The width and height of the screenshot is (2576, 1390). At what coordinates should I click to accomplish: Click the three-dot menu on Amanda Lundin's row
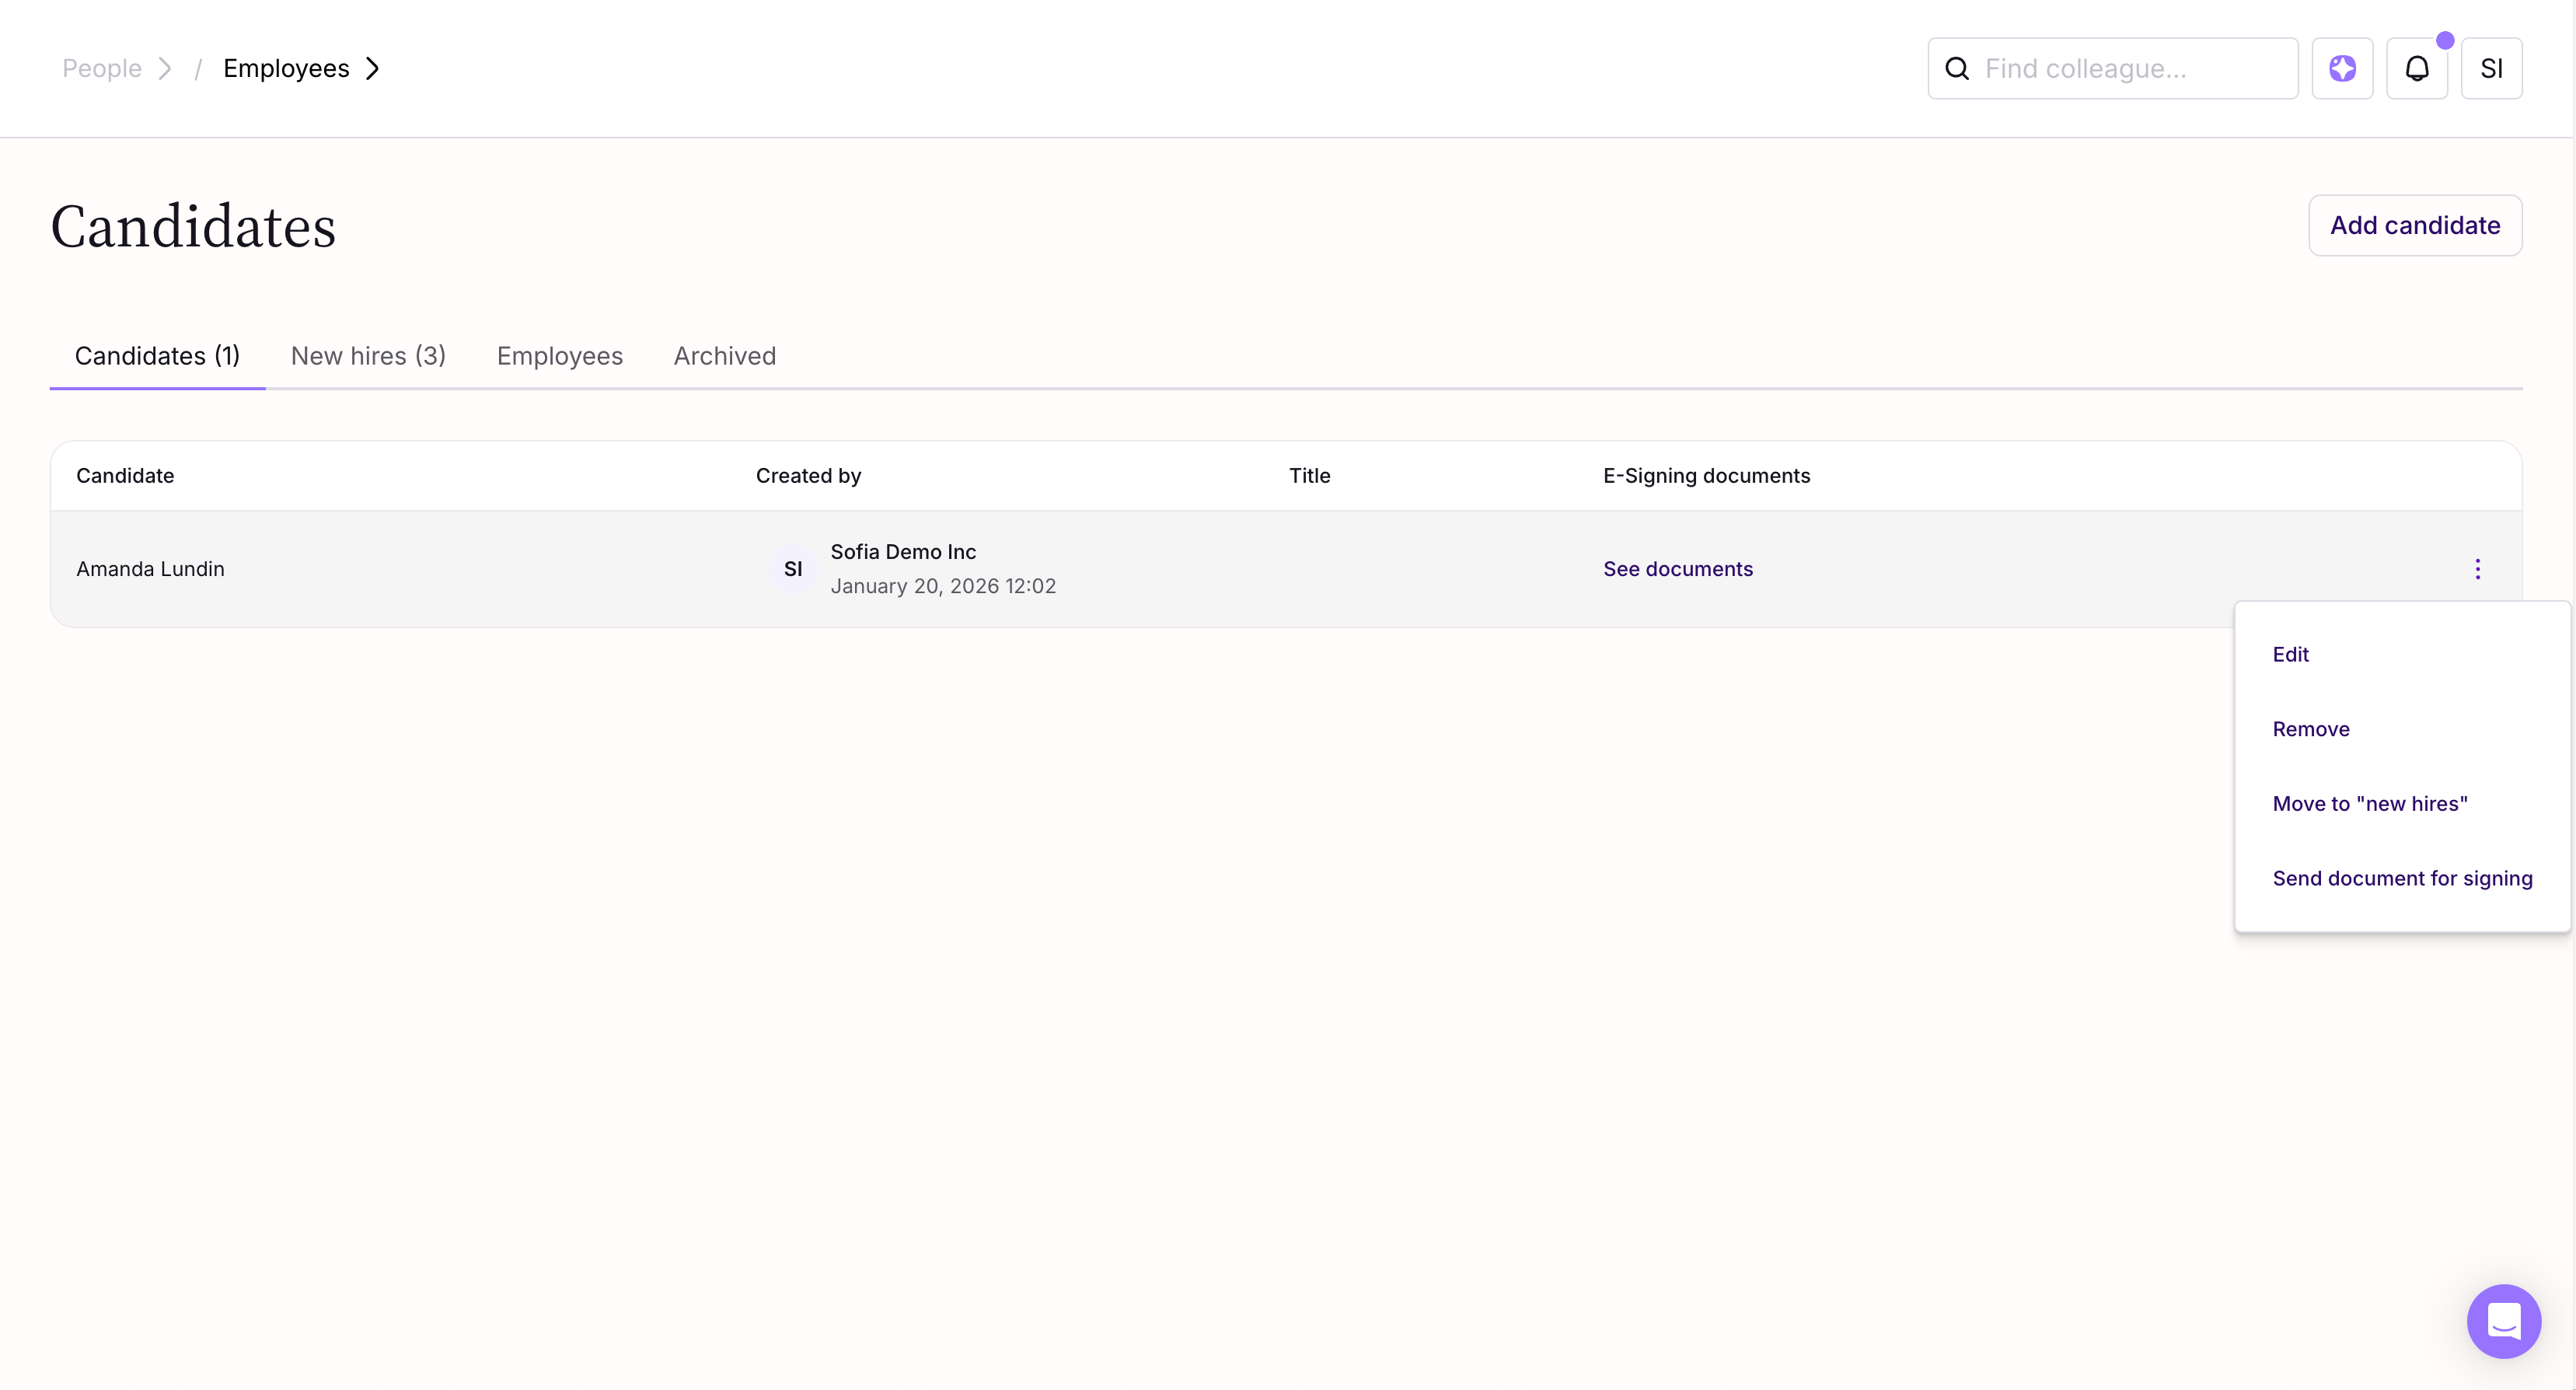(x=2476, y=569)
